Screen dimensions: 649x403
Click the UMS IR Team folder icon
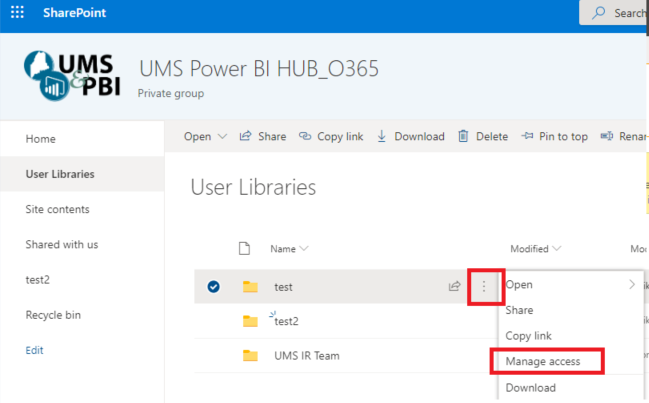pyautogui.click(x=250, y=356)
